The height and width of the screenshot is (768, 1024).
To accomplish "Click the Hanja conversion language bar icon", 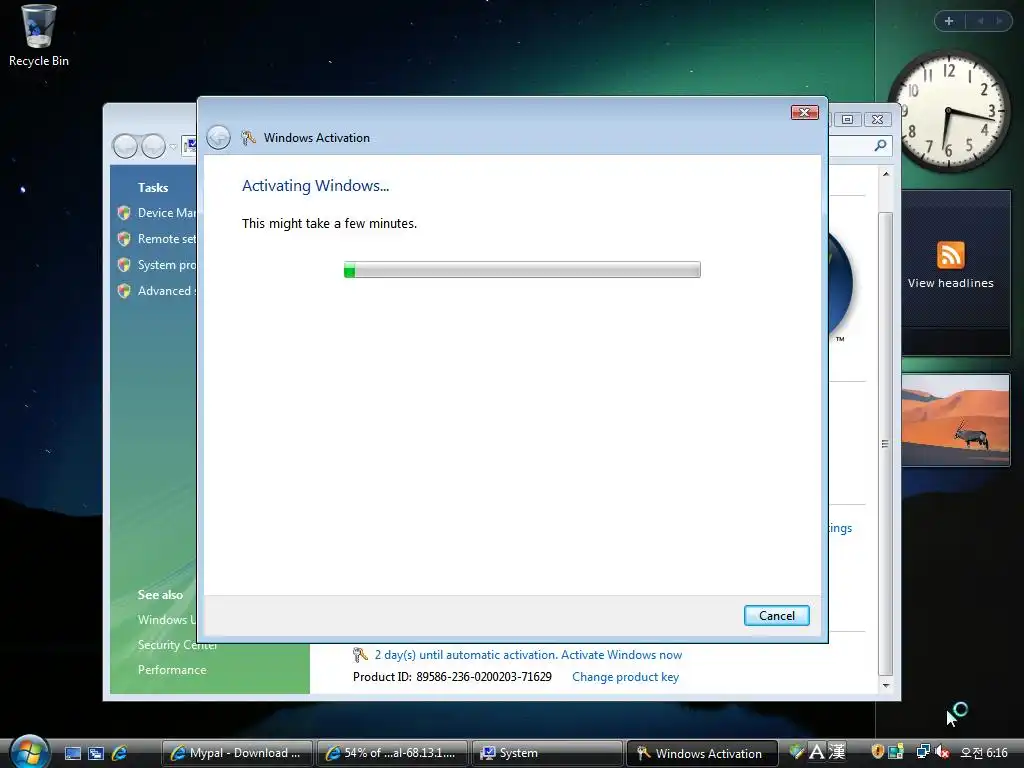I will 837,752.
